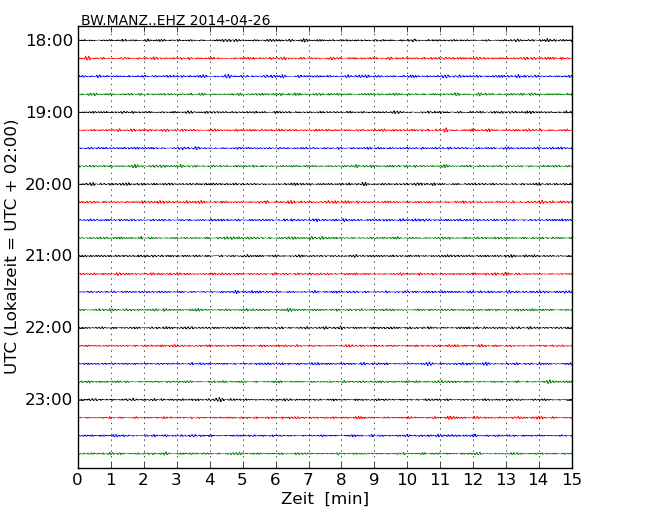Click the Zeit [min] axis label

coord(325,498)
